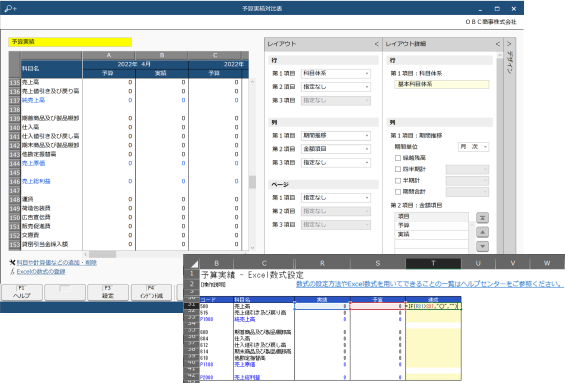Collapse the レイアウト panel with its arrow
565x383 pixels.
pyautogui.click(x=376, y=44)
